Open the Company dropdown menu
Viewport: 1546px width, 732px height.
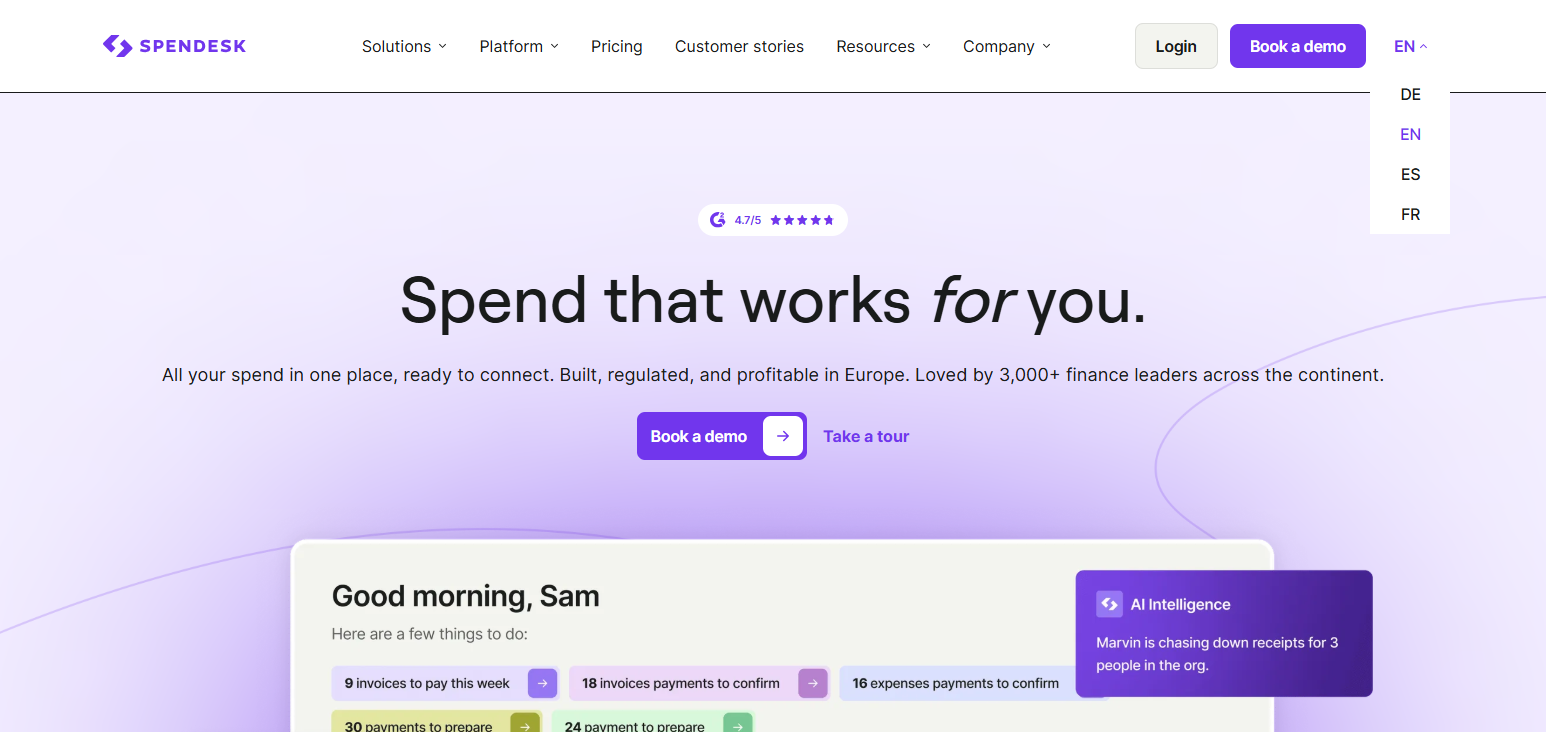(1007, 46)
